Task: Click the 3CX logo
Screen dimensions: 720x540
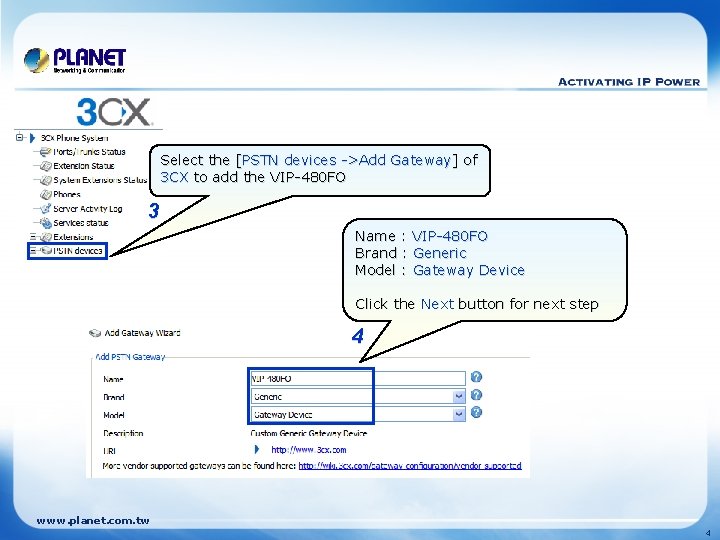Action: click(113, 112)
